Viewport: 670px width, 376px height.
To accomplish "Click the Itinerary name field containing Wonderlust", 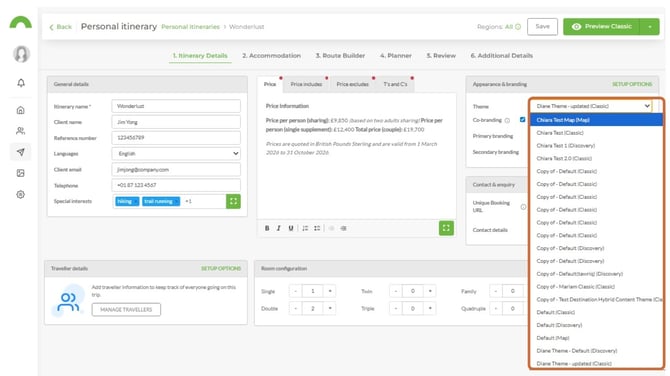I will tap(176, 106).
